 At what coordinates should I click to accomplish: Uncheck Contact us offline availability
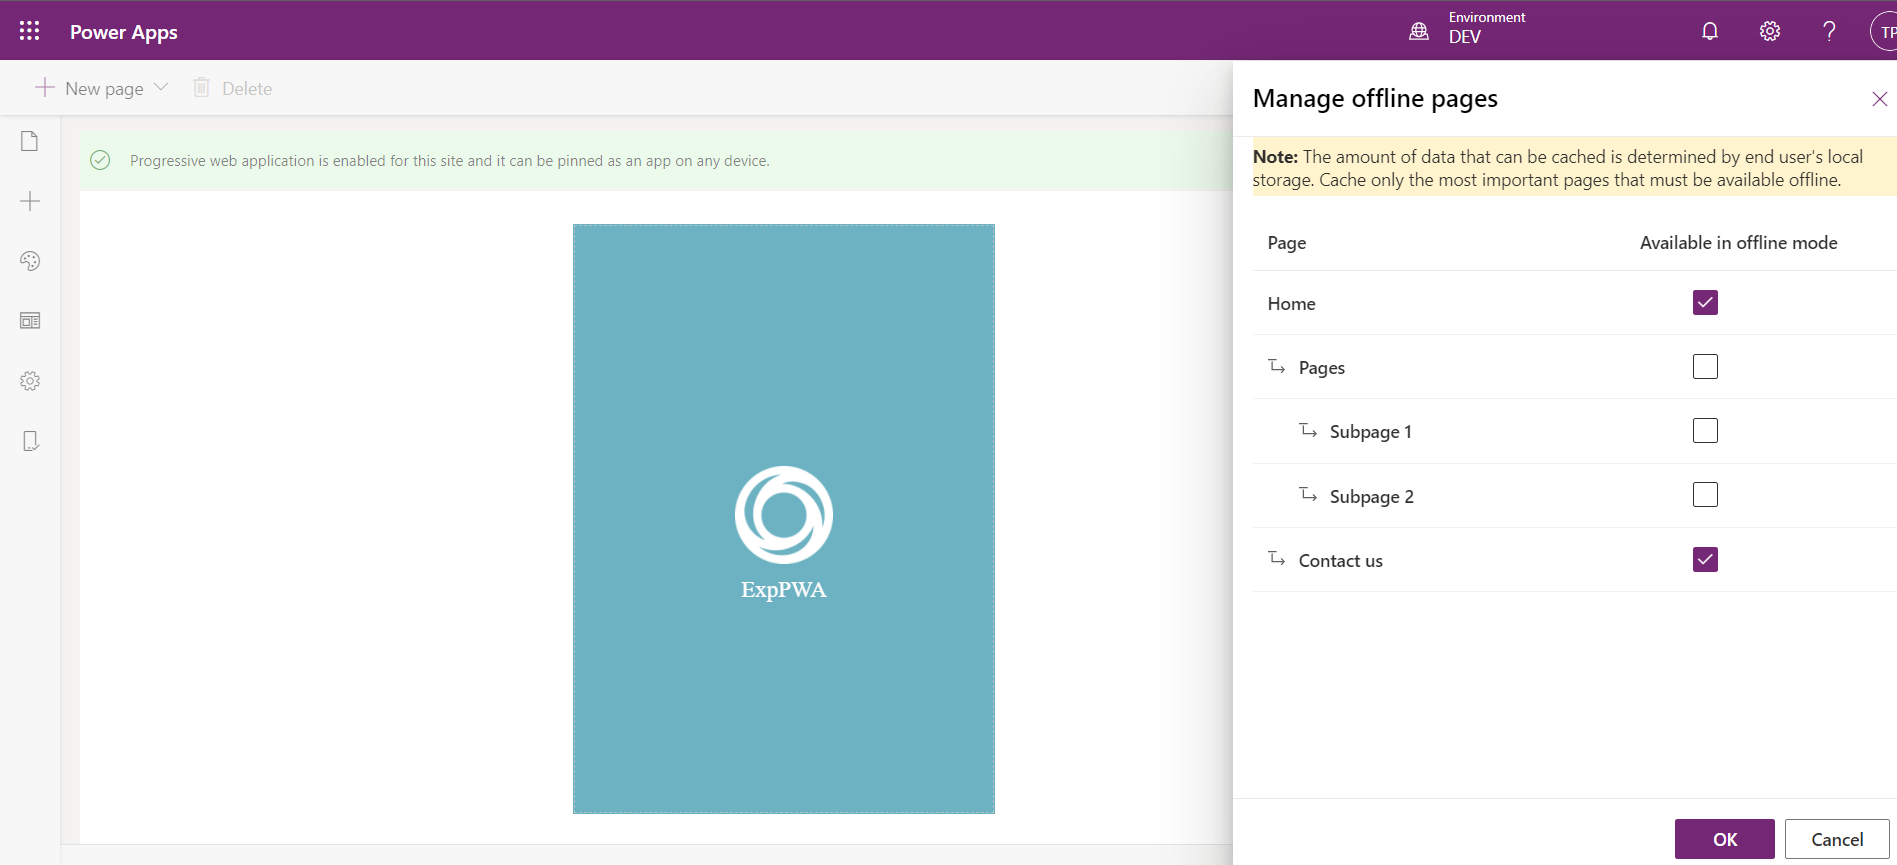(x=1705, y=560)
